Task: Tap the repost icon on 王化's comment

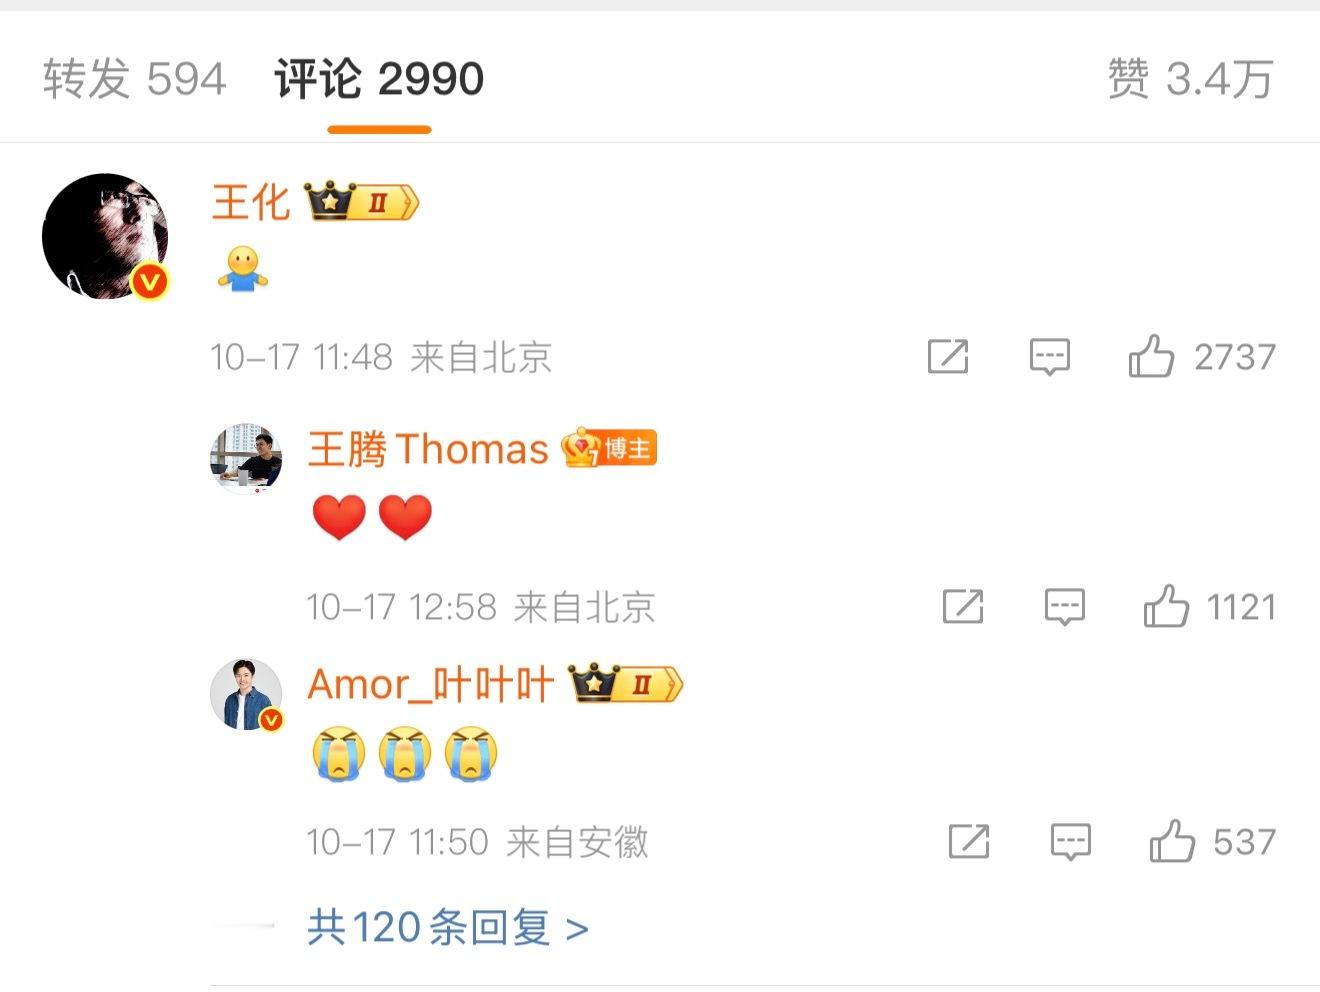Action: (x=948, y=356)
